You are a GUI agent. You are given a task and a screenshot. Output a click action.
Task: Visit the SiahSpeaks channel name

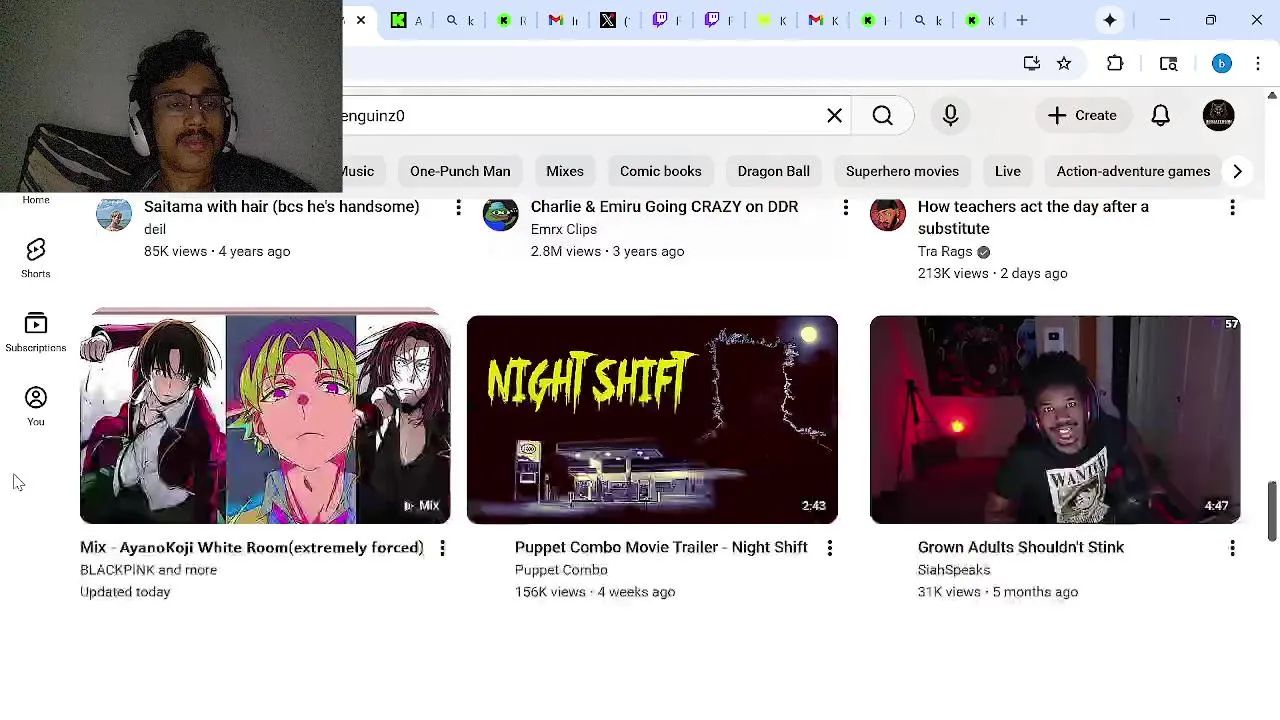point(954,570)
